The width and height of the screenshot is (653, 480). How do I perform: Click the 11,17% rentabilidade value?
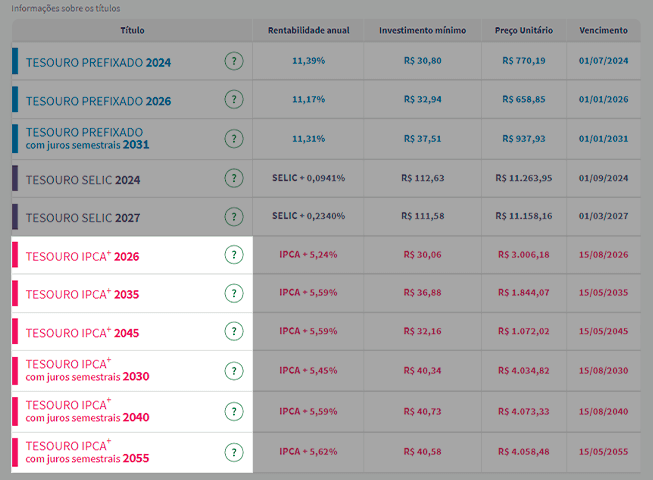tap(309, 99)
